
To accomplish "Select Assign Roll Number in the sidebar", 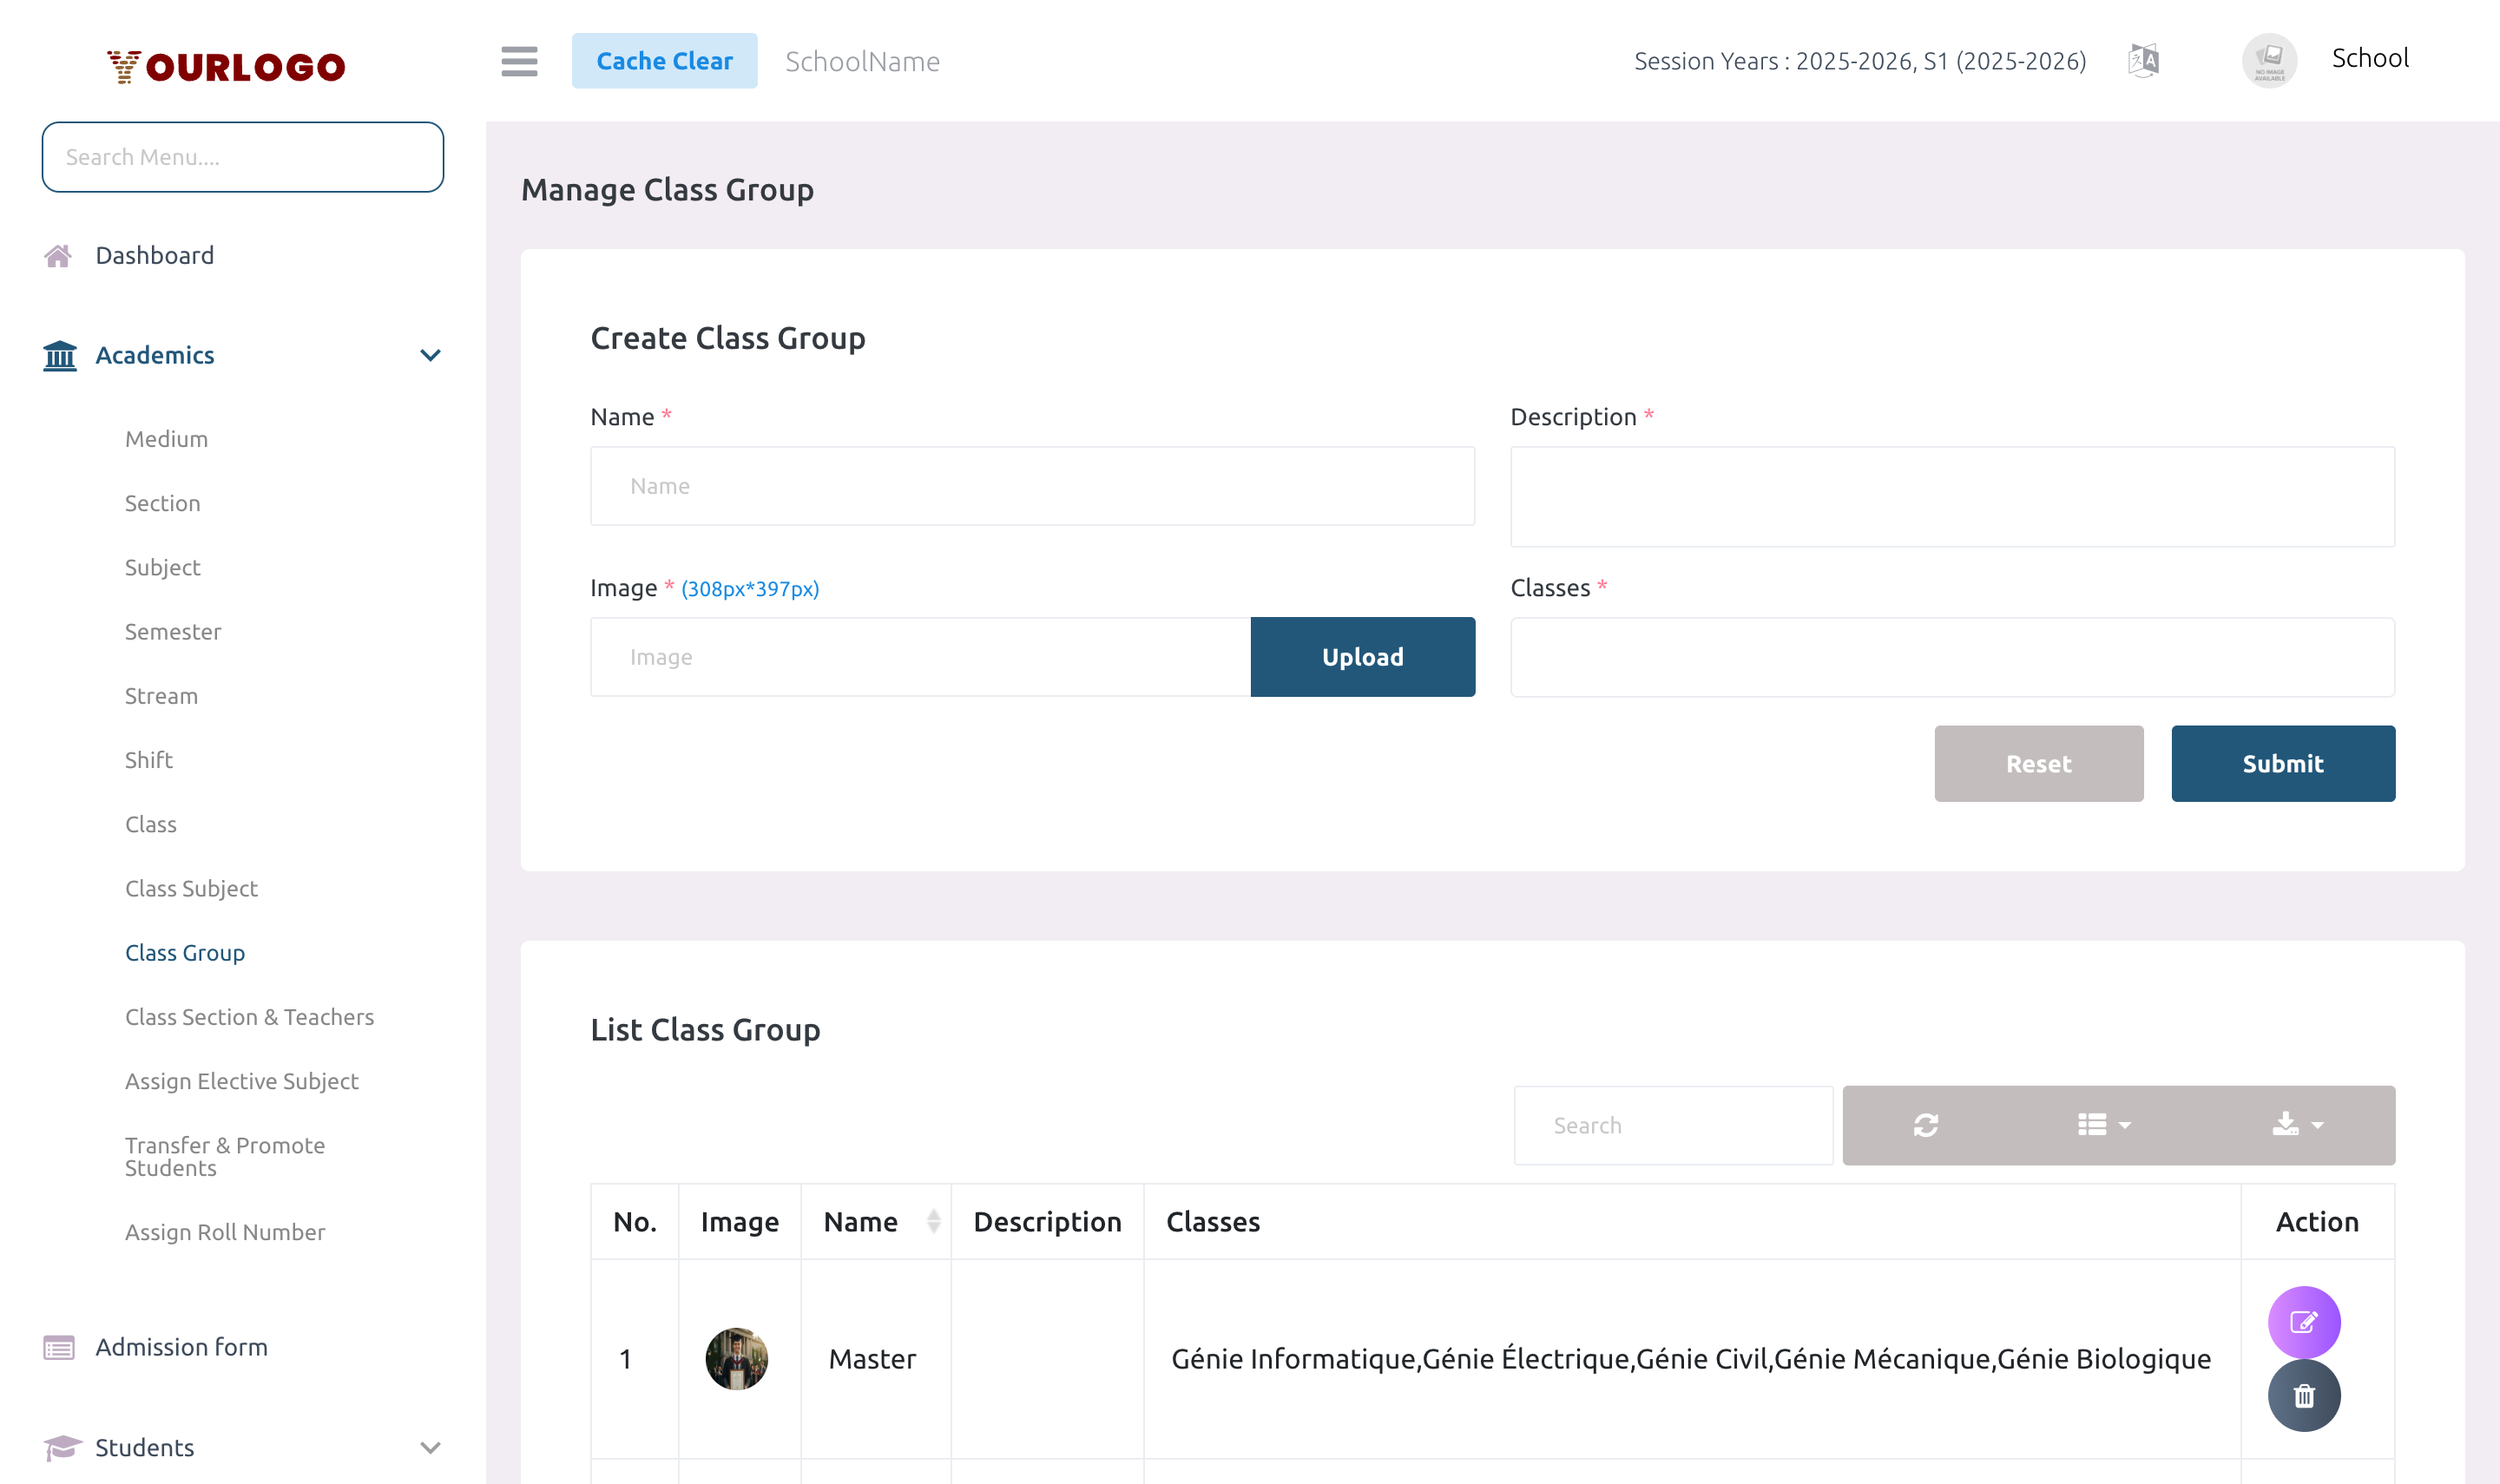I will click(225, 1231).
